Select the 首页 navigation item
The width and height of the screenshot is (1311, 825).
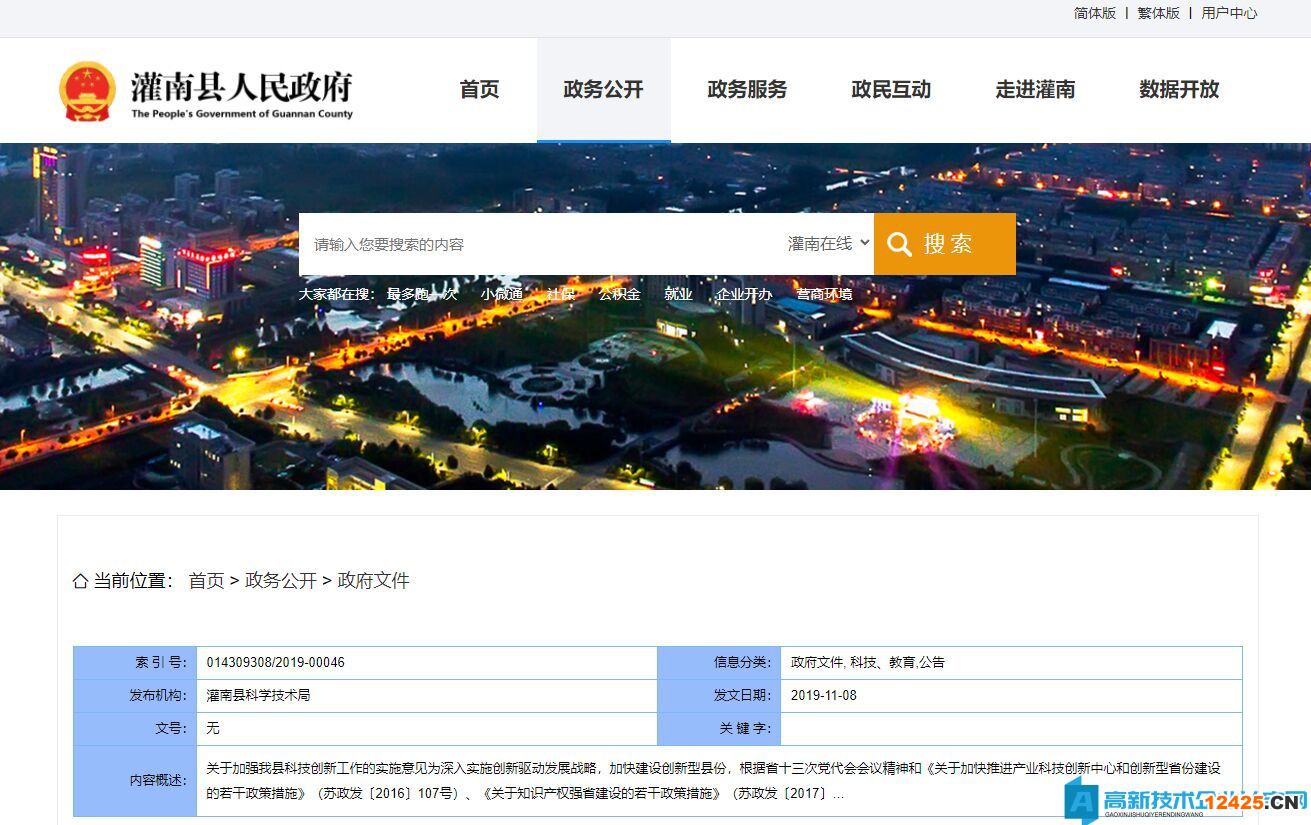[x=479, y=89]
